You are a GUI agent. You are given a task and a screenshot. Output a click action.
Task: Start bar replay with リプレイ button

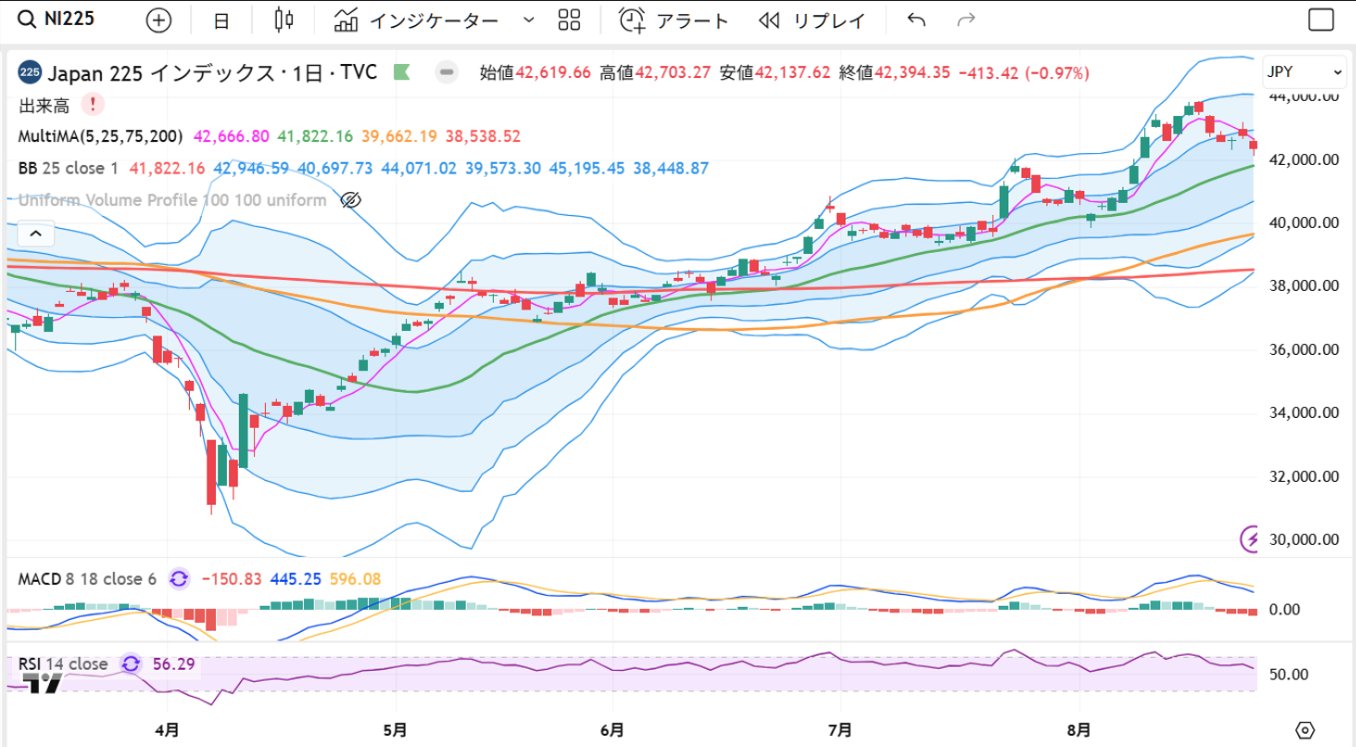812,20
